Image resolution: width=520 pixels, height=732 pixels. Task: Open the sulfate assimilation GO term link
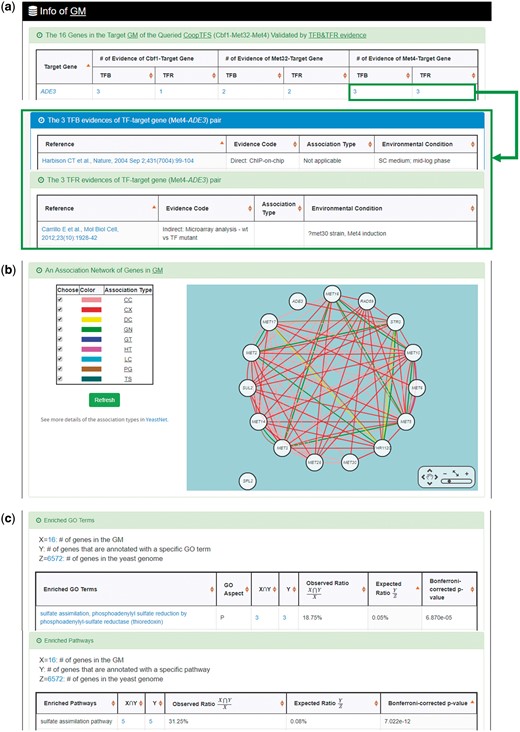point(113,618)
